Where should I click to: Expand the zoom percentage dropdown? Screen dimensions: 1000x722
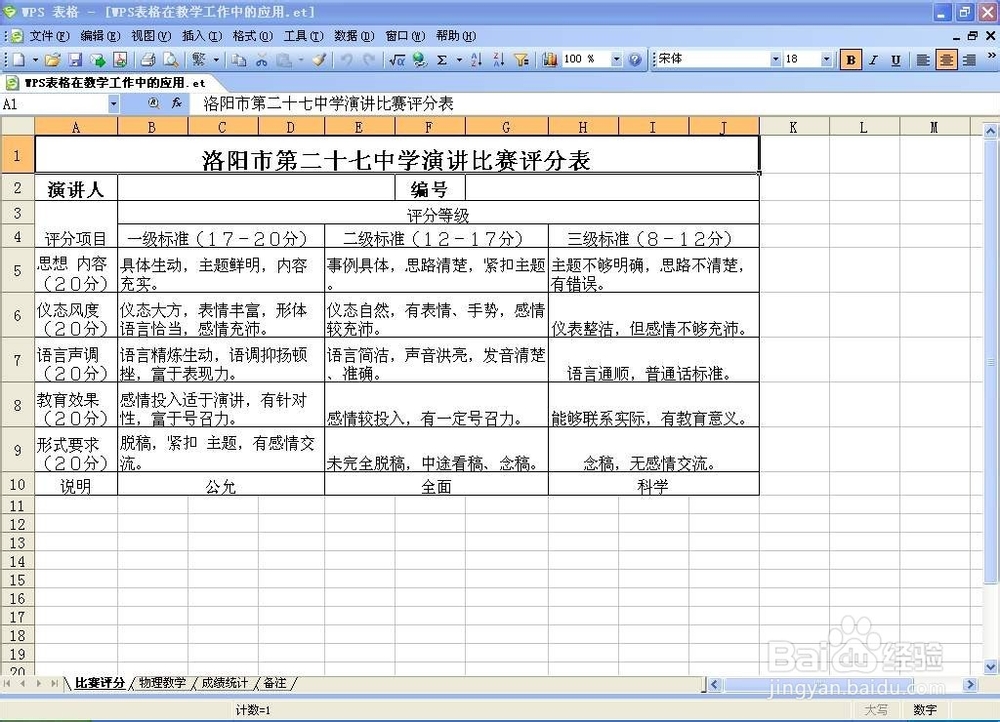(x=618, y=59)
